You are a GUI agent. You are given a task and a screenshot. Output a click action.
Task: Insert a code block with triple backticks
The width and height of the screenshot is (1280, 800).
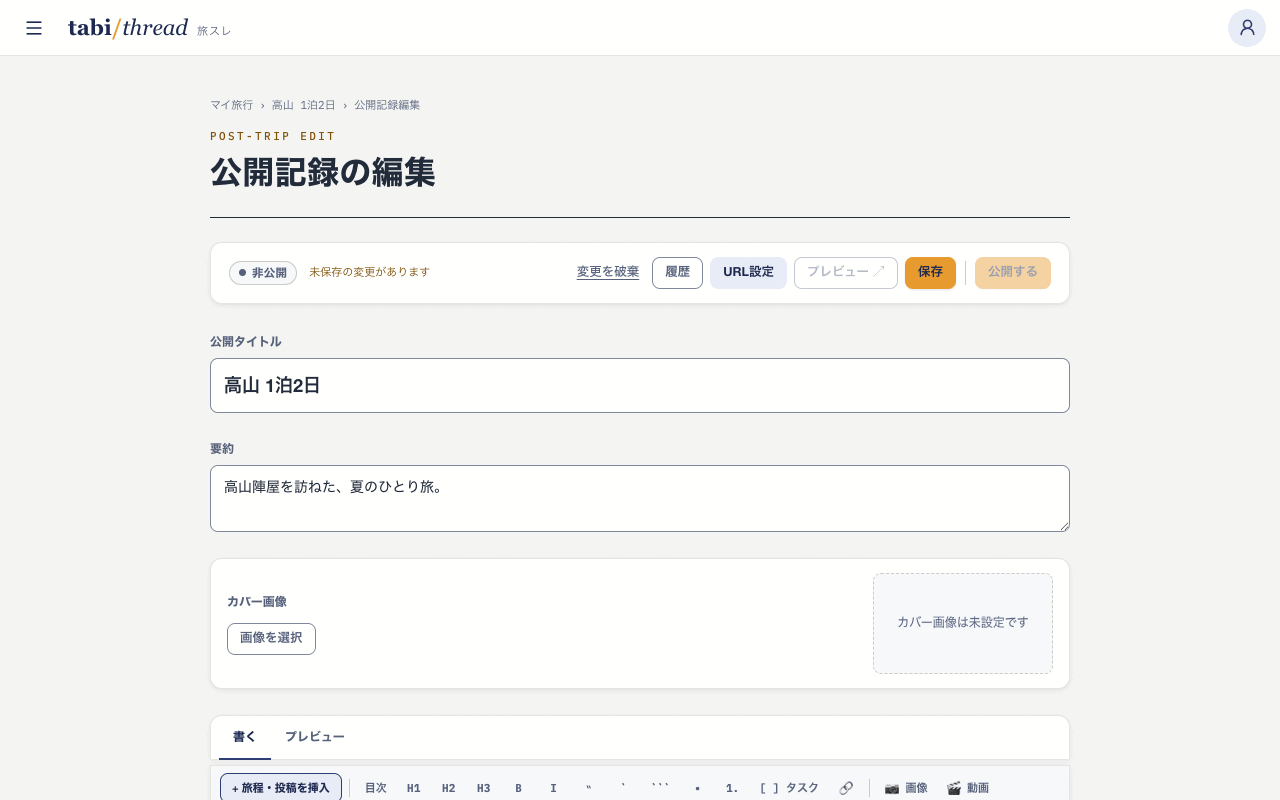click(x=660, y=788)
